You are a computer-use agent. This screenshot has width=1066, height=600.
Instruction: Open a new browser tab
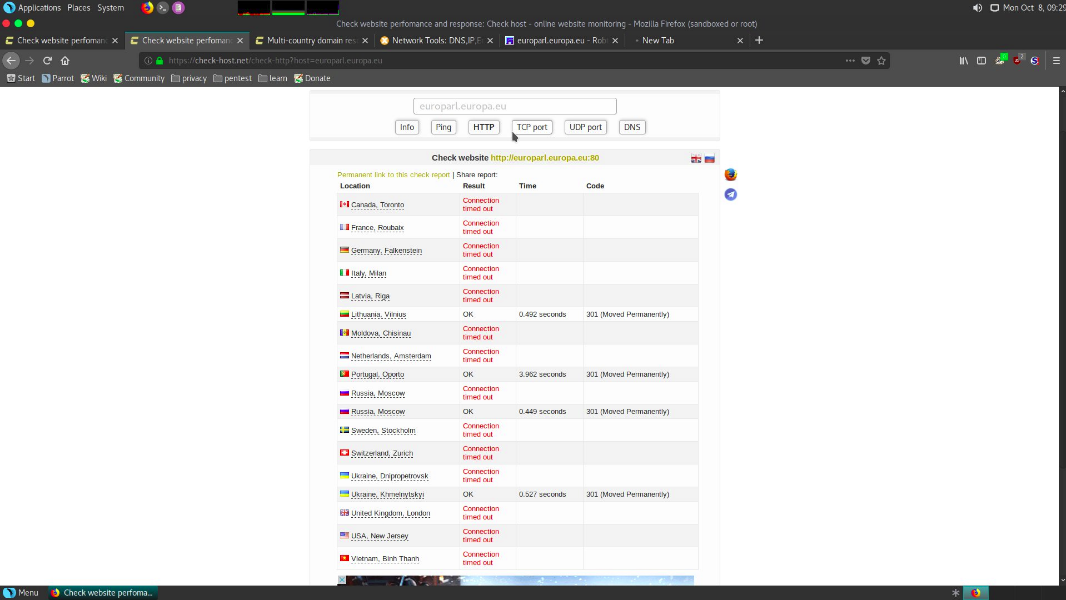point(759,40)
